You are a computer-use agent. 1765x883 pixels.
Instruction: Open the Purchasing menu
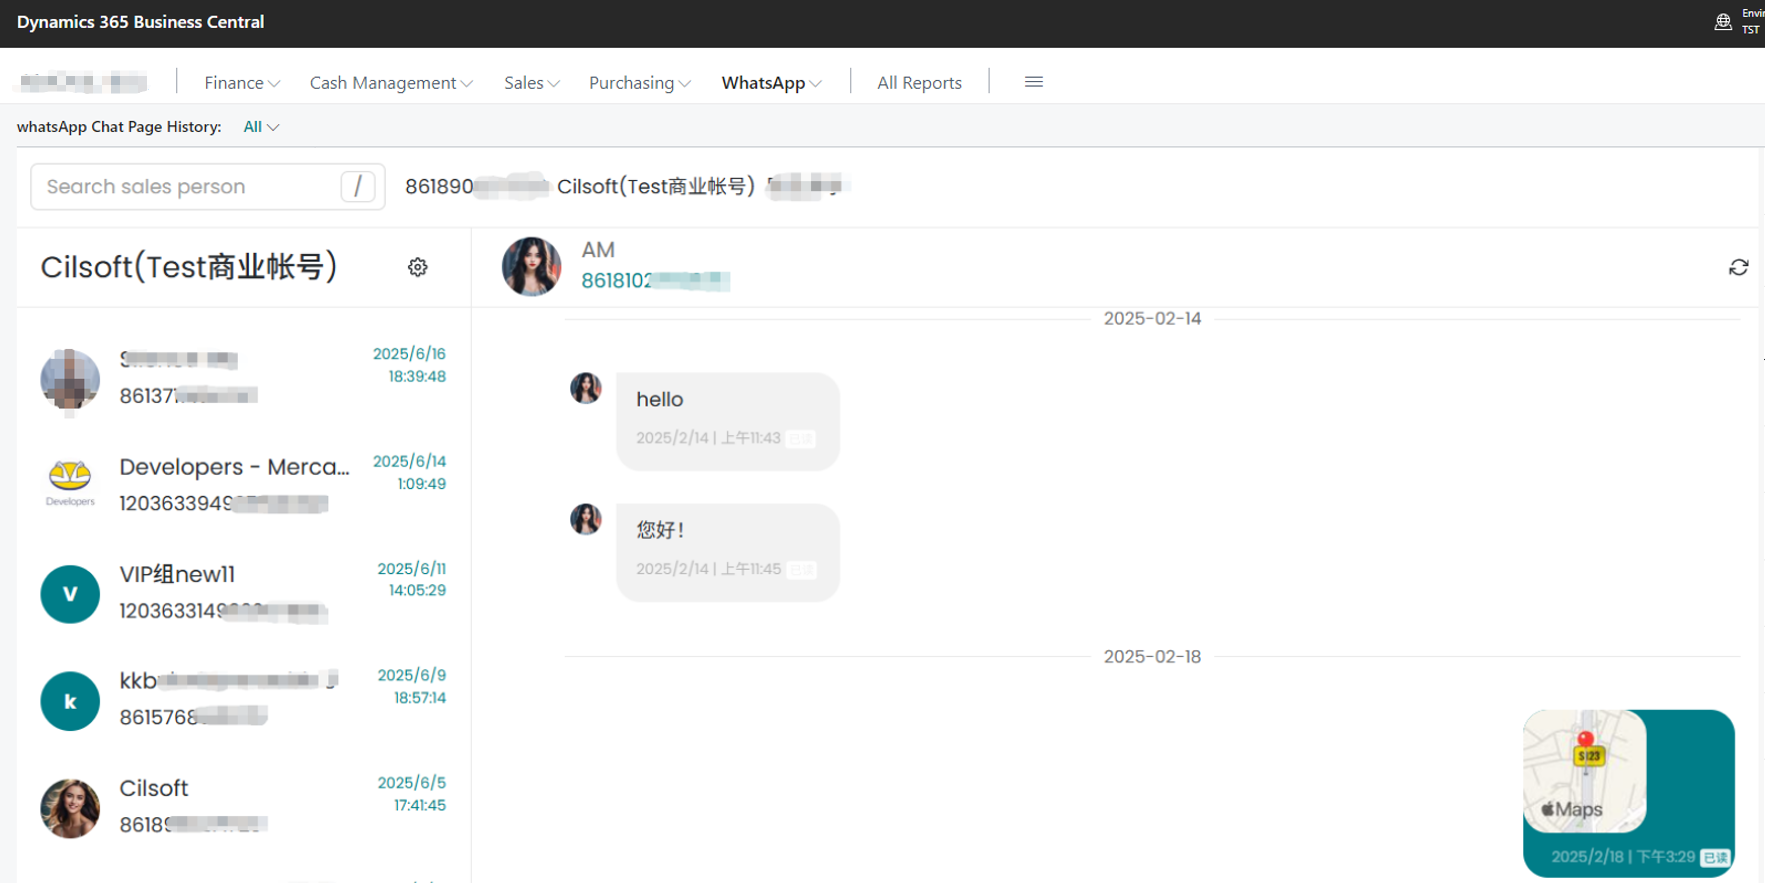point(639,83)
